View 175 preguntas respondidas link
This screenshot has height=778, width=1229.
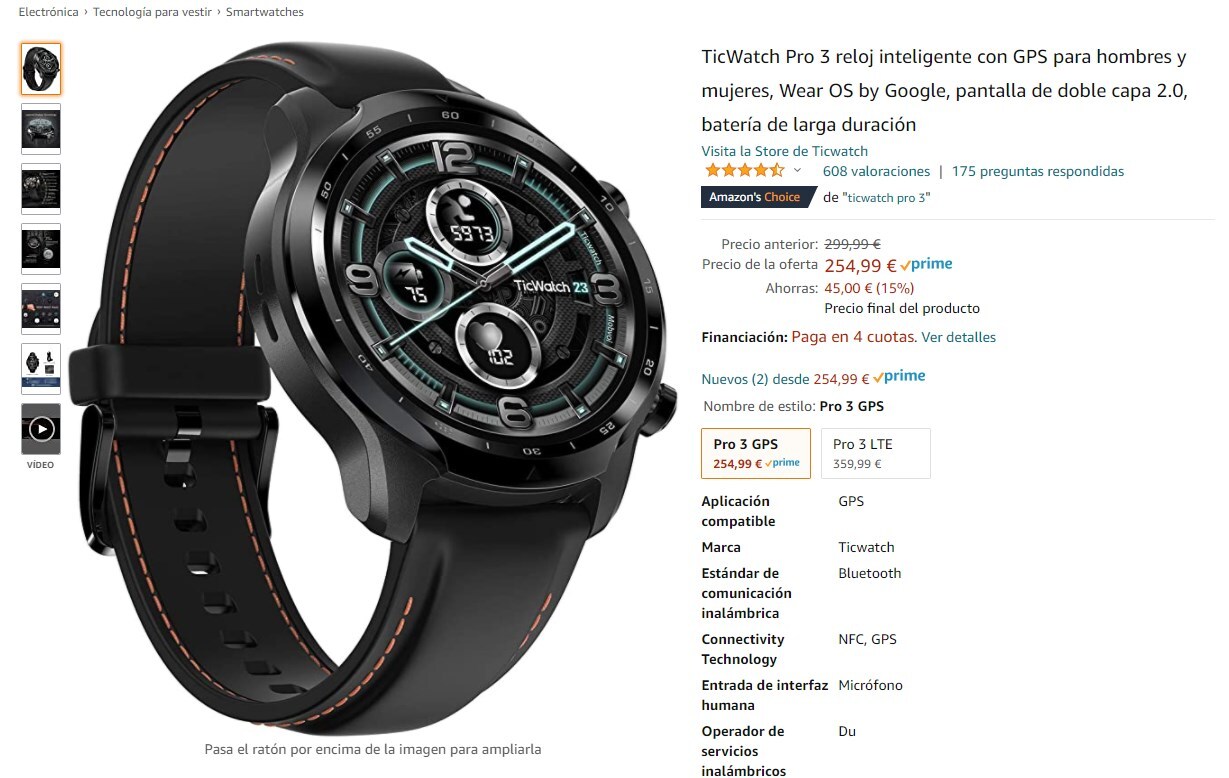[1038, 171]
